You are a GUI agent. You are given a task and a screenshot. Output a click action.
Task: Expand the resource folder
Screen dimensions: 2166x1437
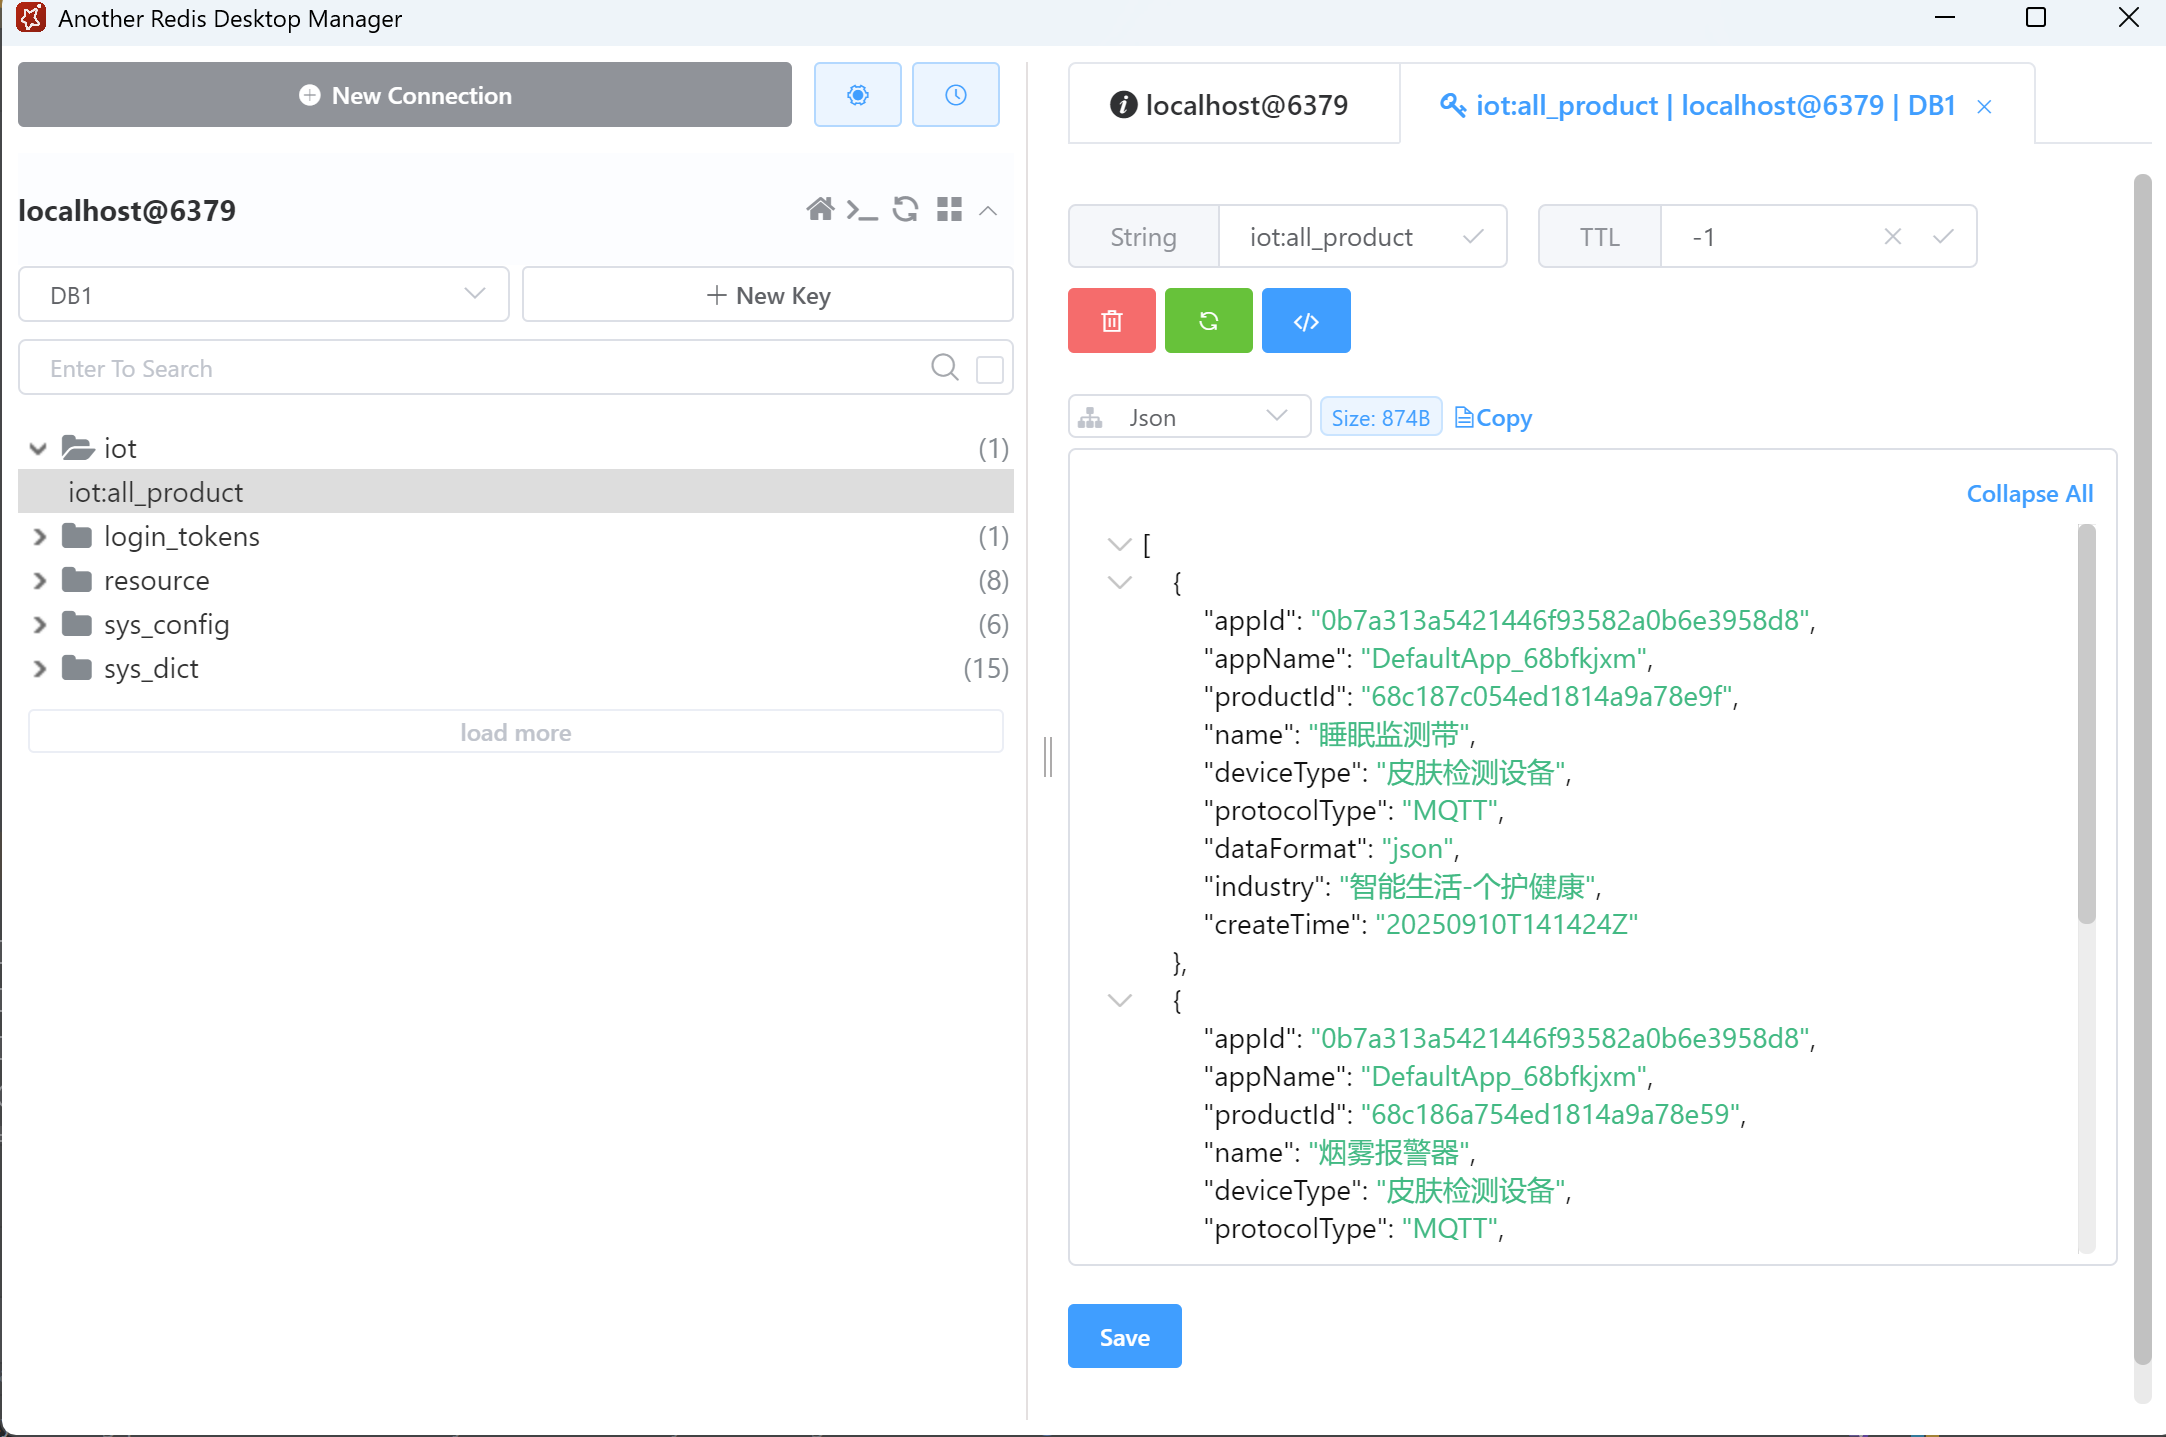pos(39,581)
